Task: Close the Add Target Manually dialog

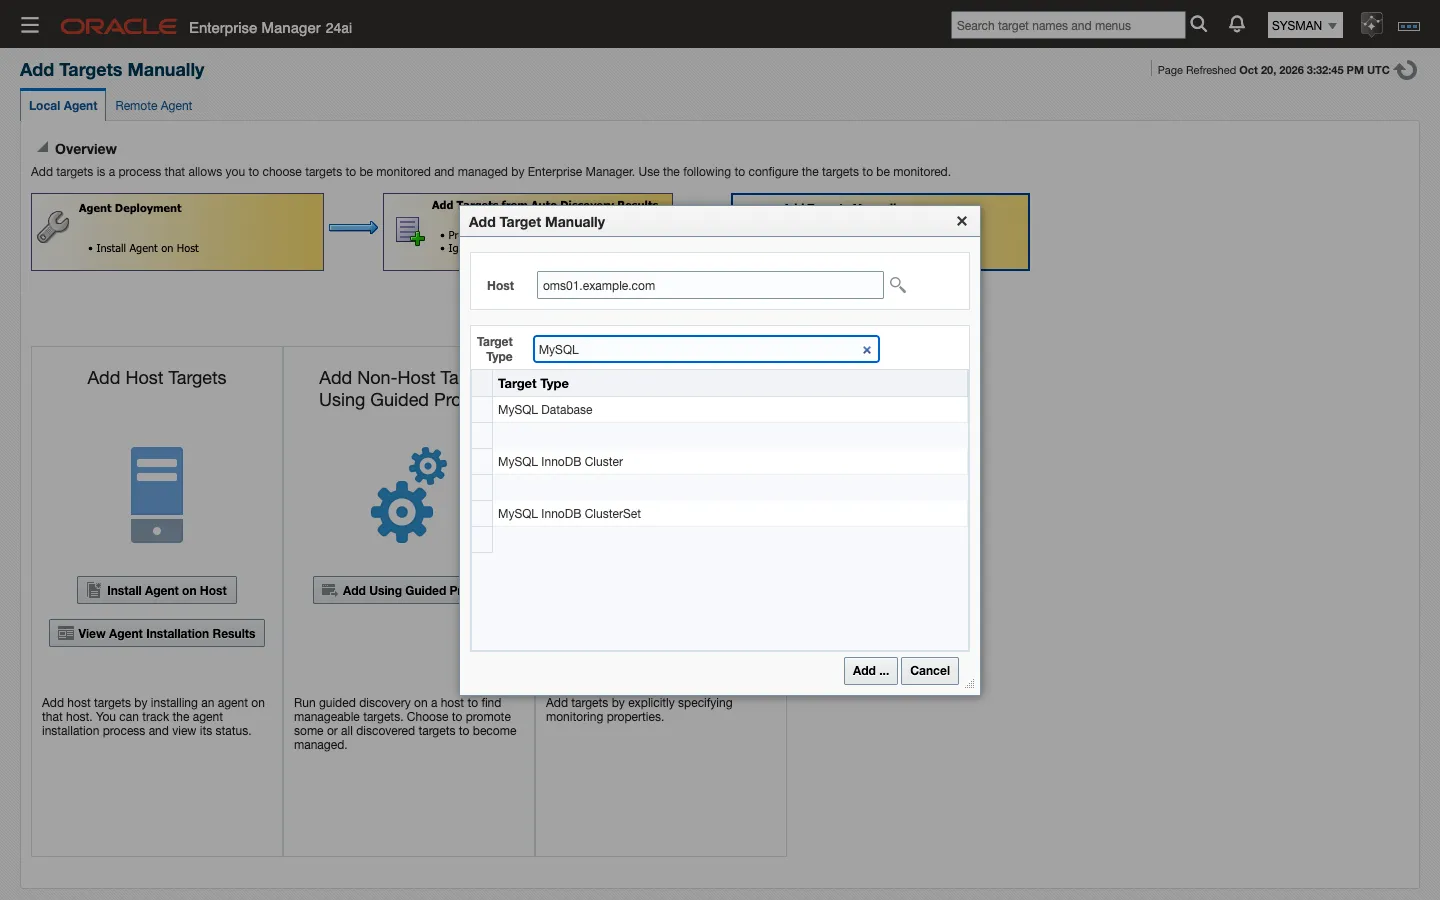Action: [962, 221]
